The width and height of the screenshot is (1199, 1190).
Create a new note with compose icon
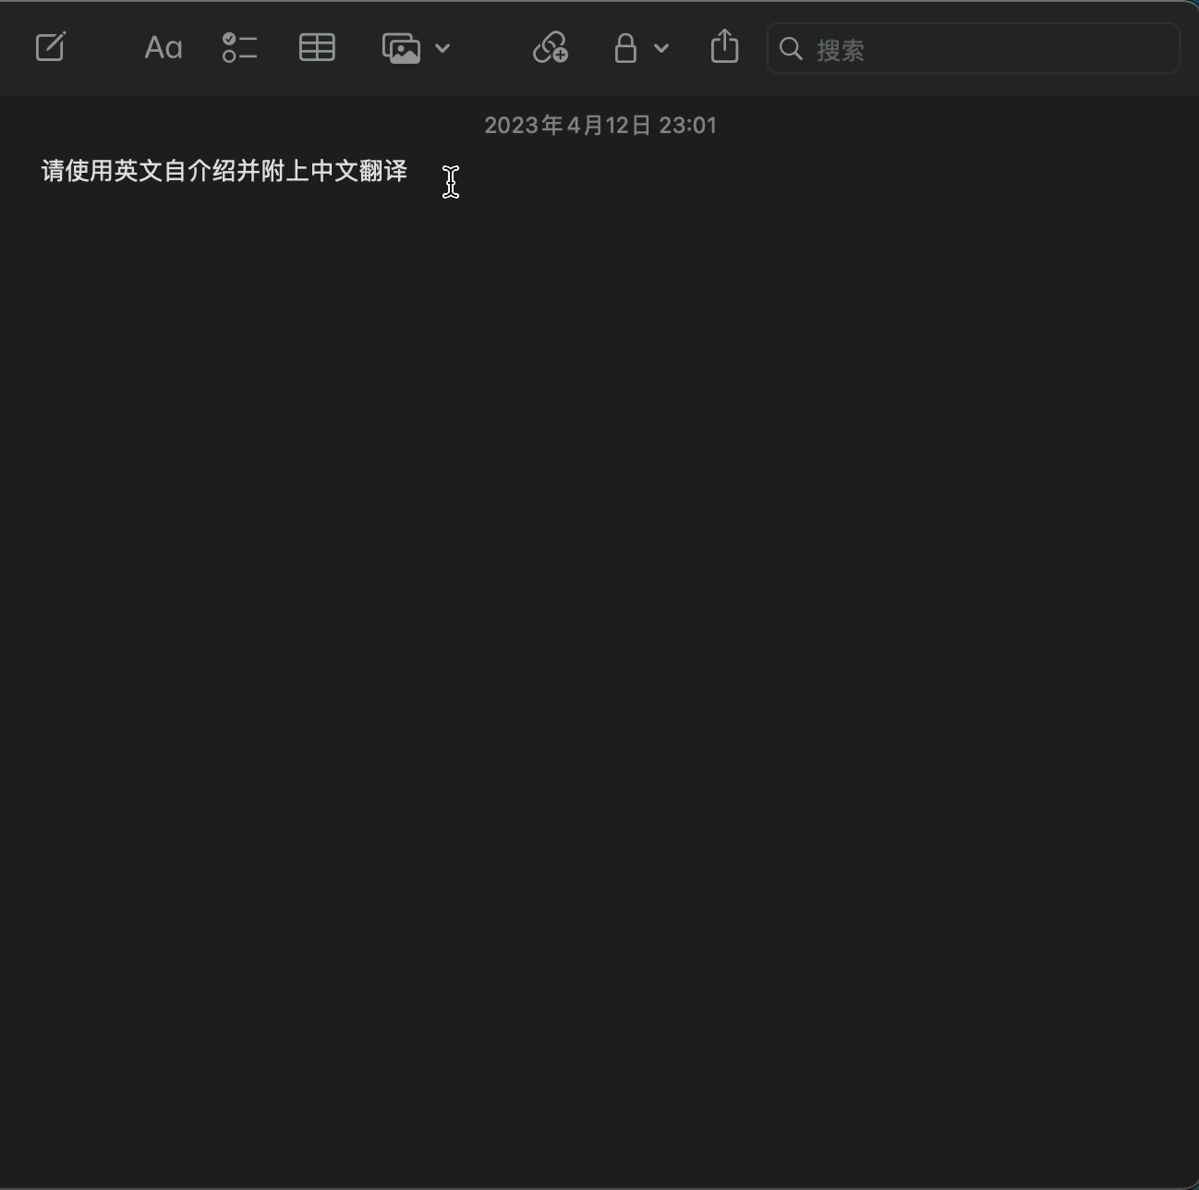[x=50, y=47]
